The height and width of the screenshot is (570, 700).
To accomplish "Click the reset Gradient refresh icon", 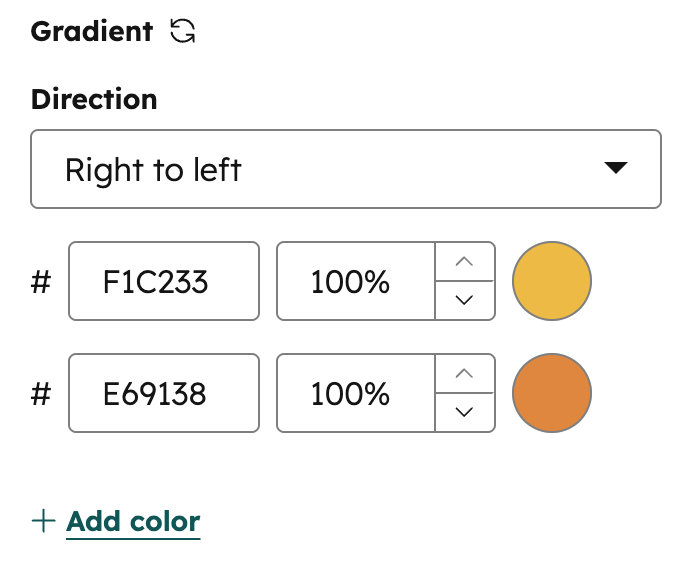I will tap(183, 32).
